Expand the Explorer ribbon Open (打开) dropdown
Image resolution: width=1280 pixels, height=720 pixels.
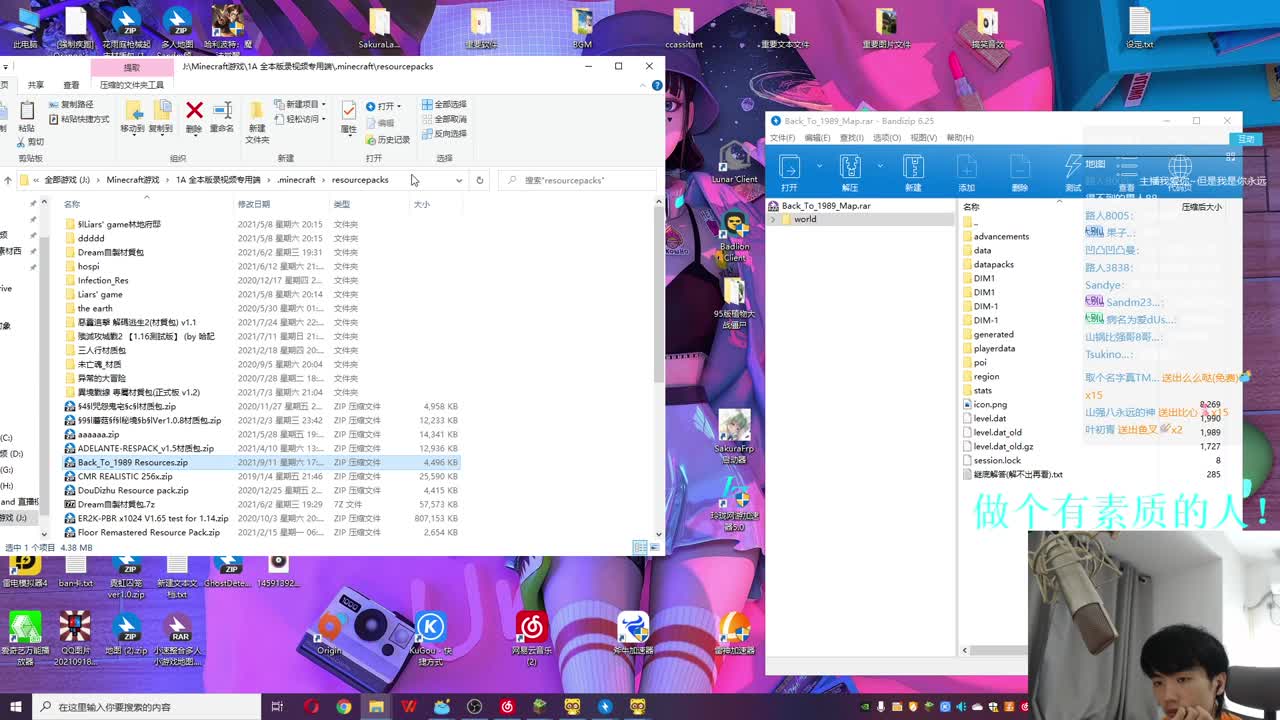[x=384, y=106]
